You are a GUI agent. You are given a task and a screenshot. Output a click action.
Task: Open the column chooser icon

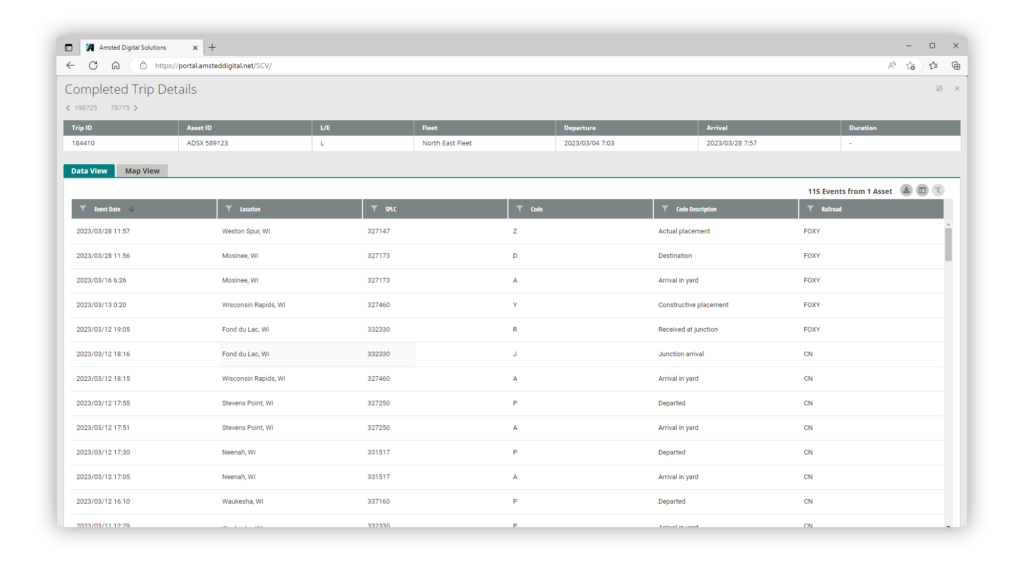point(922,190)
